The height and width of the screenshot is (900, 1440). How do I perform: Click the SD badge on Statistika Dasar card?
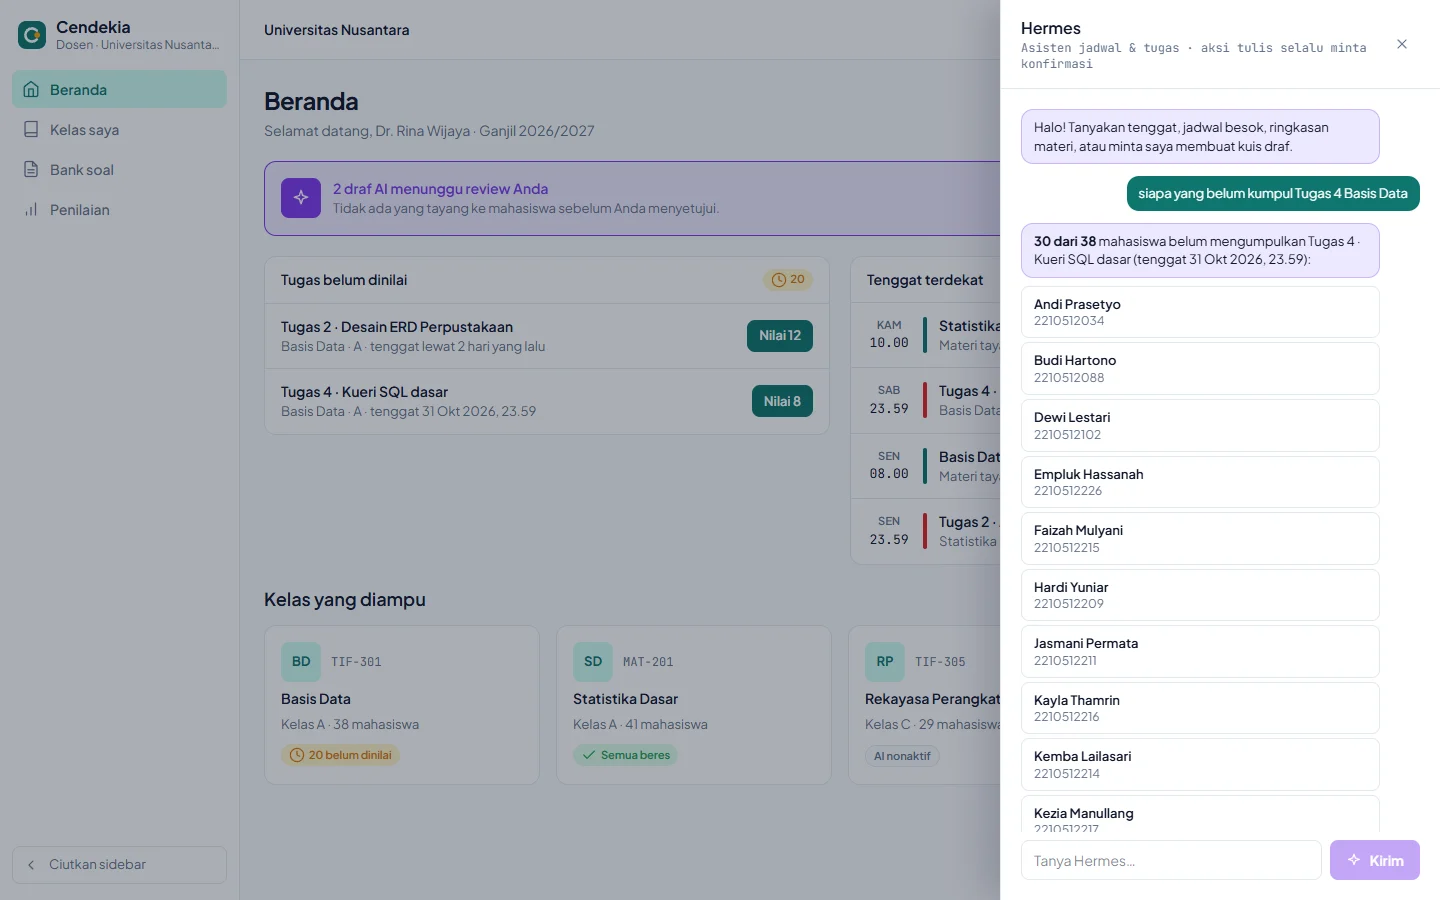[593, 661]
